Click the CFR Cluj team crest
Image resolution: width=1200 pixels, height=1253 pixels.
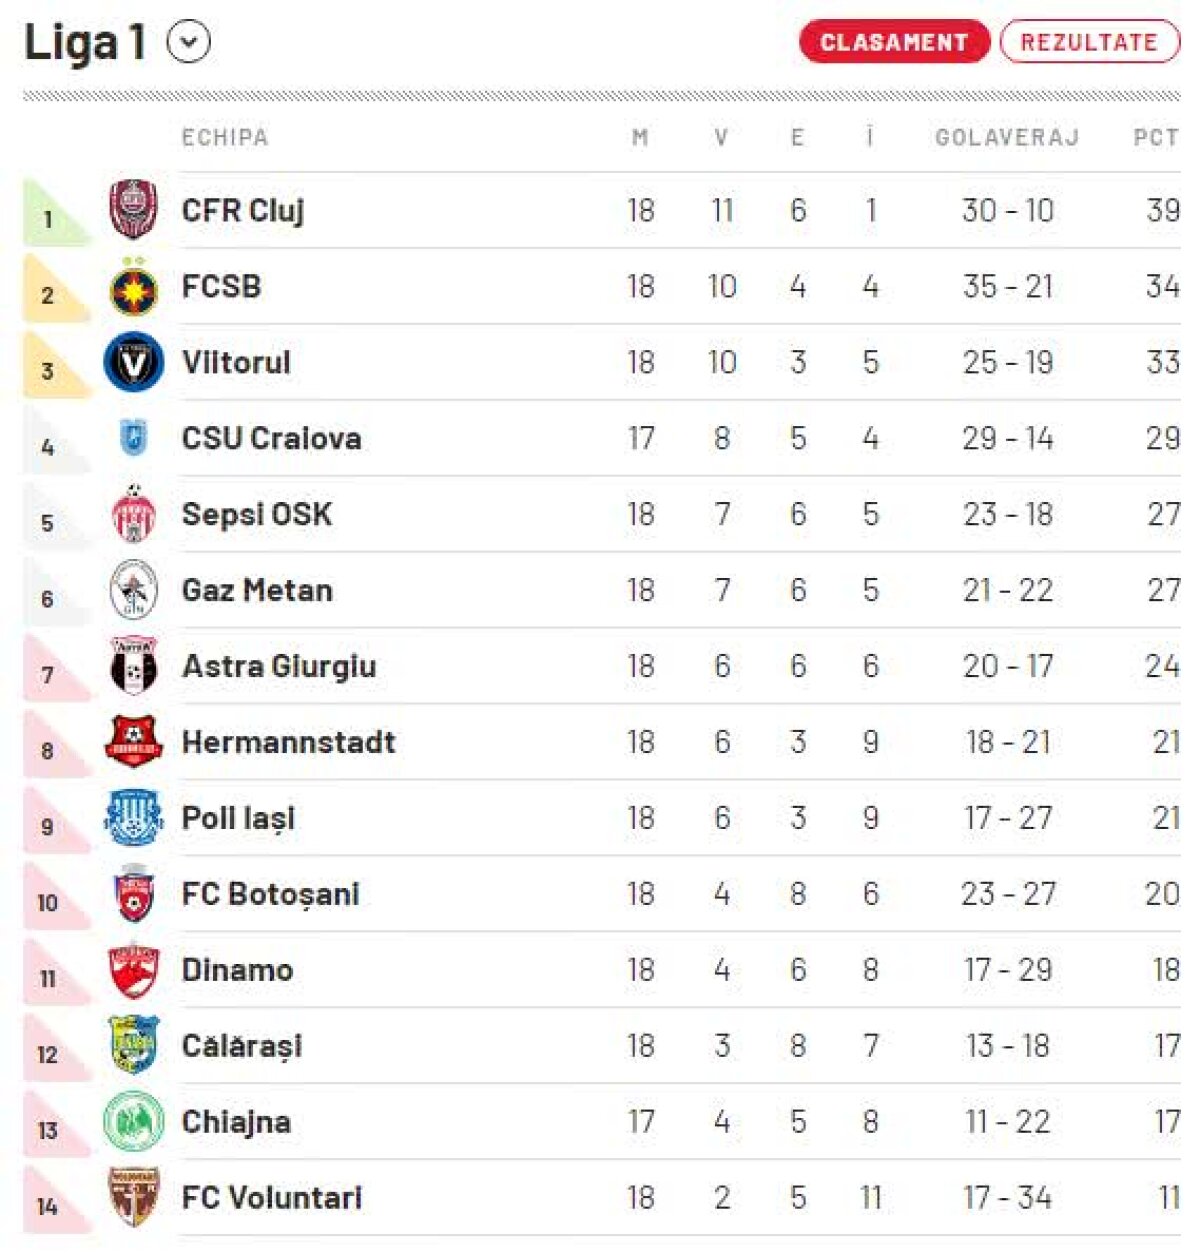(133, 210)
